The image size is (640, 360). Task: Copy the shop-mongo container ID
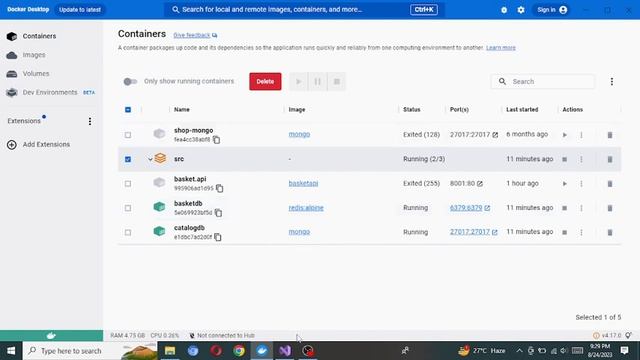(x=216, y=140)
